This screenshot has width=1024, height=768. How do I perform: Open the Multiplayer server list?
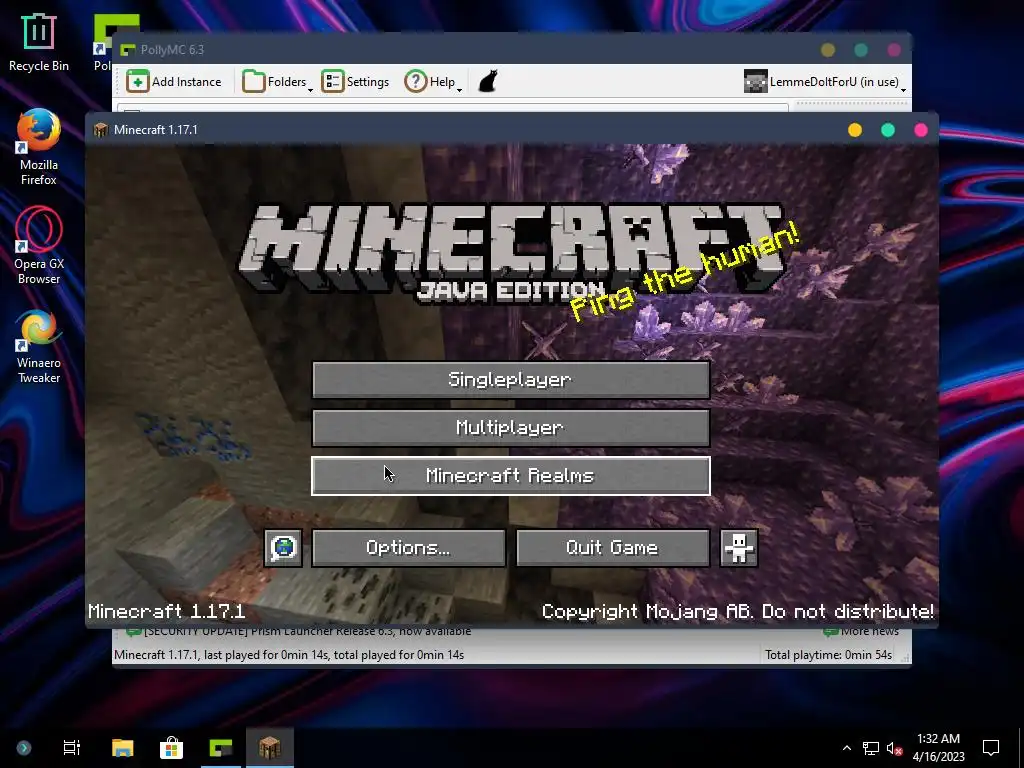(511, 428)
